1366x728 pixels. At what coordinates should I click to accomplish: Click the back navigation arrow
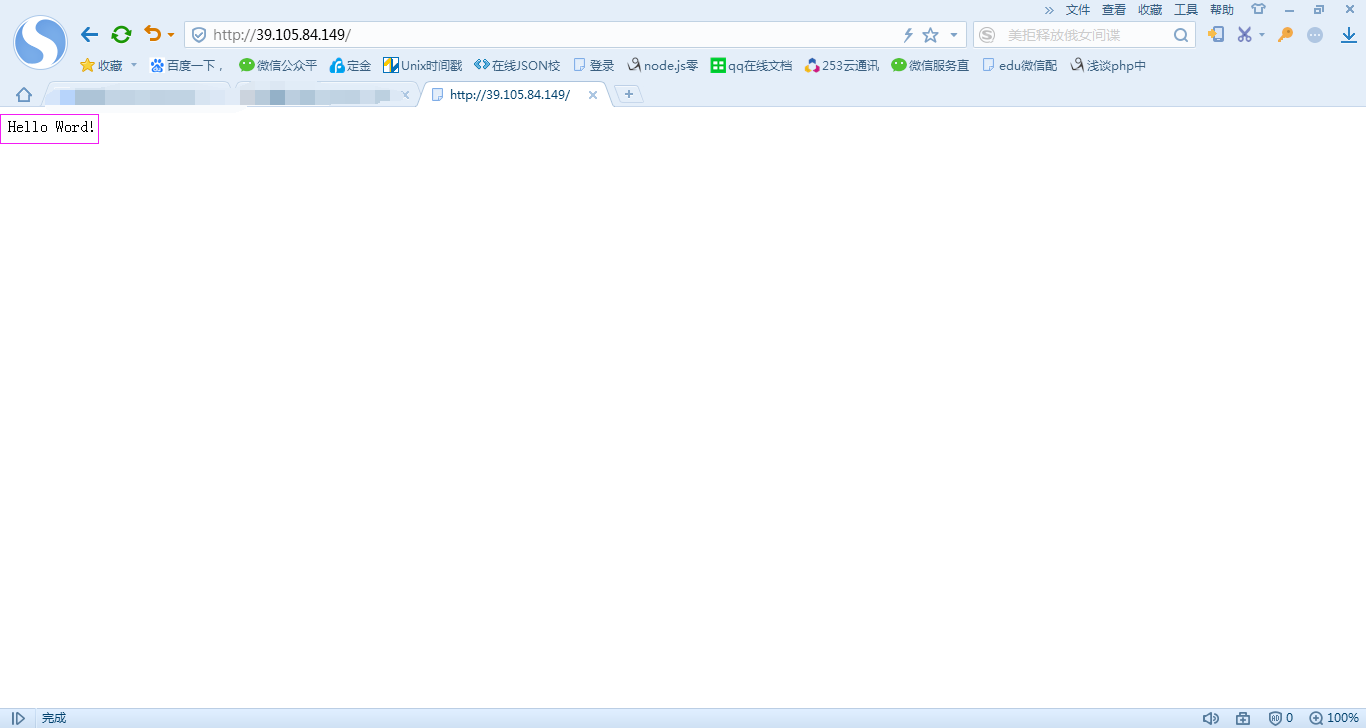(89, 33)
